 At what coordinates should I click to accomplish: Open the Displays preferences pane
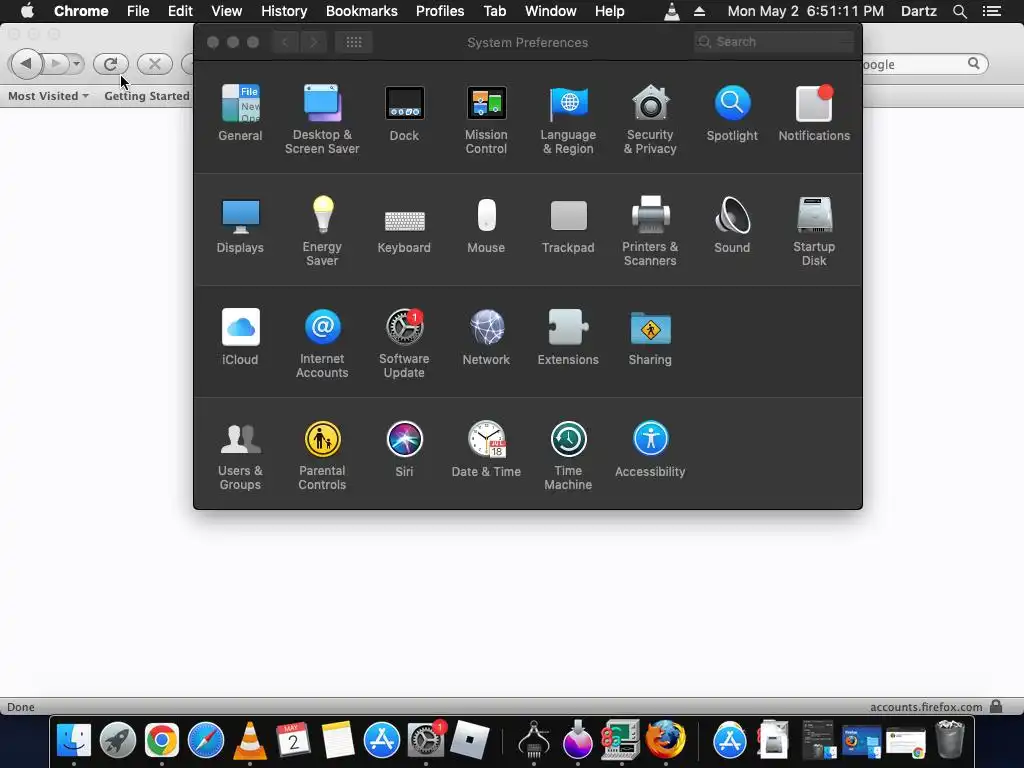240,225
